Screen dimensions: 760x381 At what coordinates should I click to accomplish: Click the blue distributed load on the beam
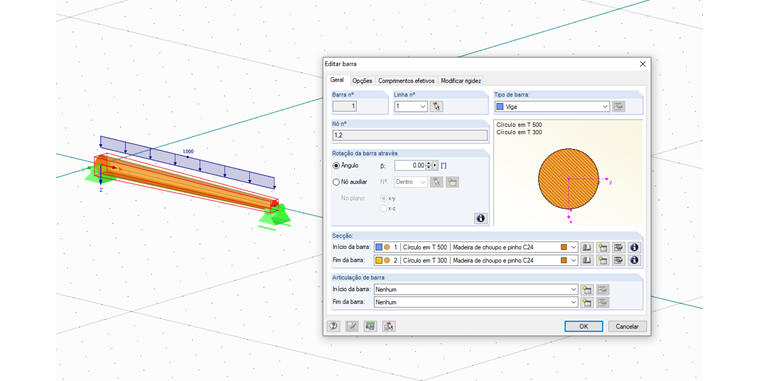[188, 162]
